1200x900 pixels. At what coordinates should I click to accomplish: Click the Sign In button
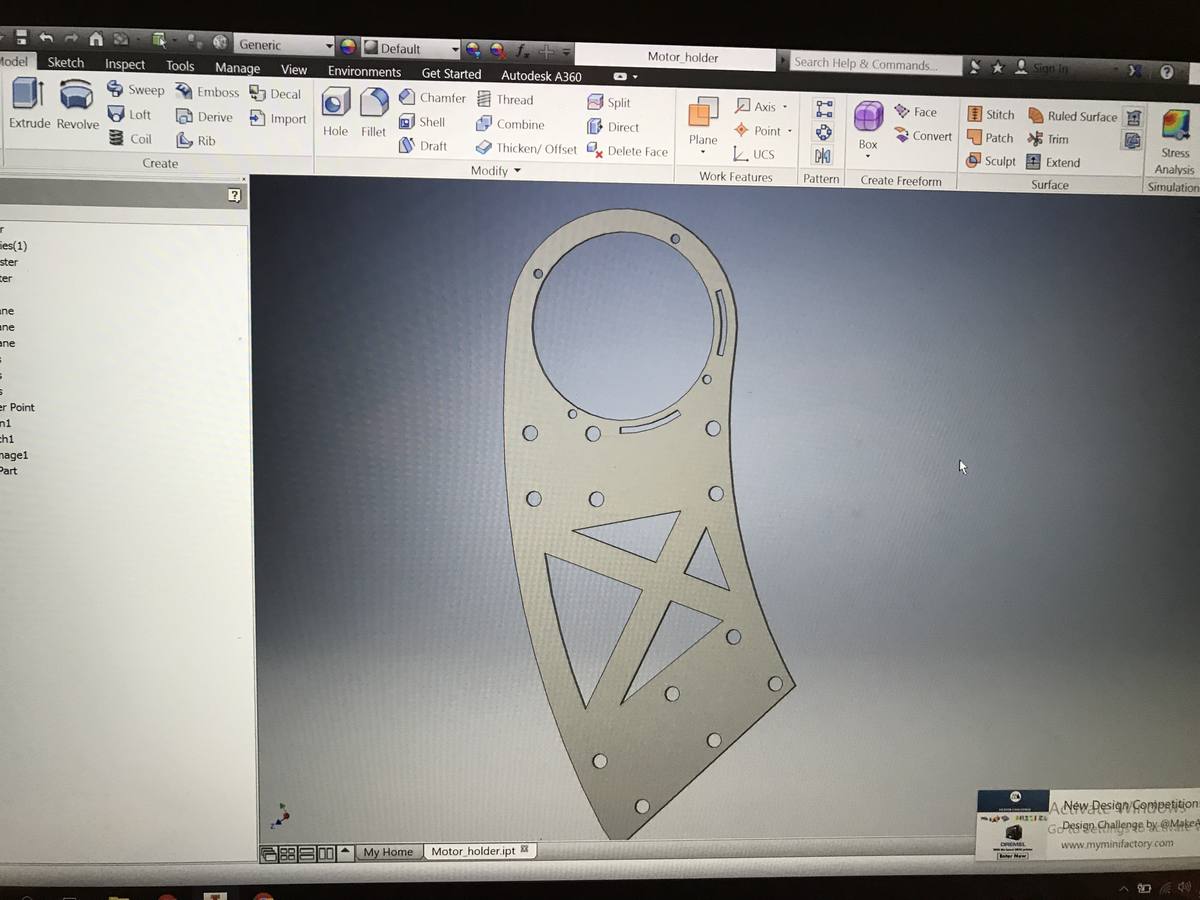pos(1042,68)
